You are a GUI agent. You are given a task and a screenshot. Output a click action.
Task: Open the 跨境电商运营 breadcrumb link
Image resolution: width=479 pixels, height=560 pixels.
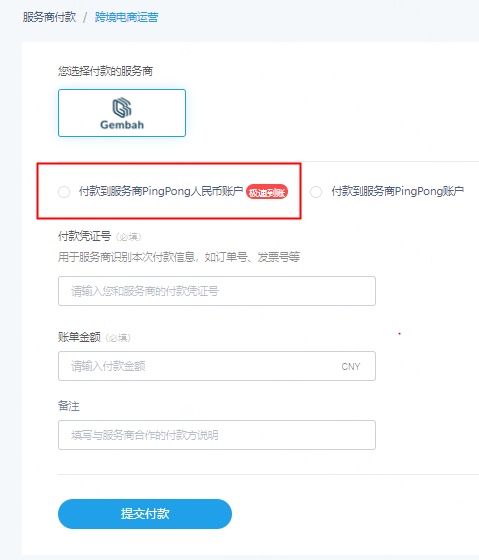pyautogui.click(x=126, y=17)
